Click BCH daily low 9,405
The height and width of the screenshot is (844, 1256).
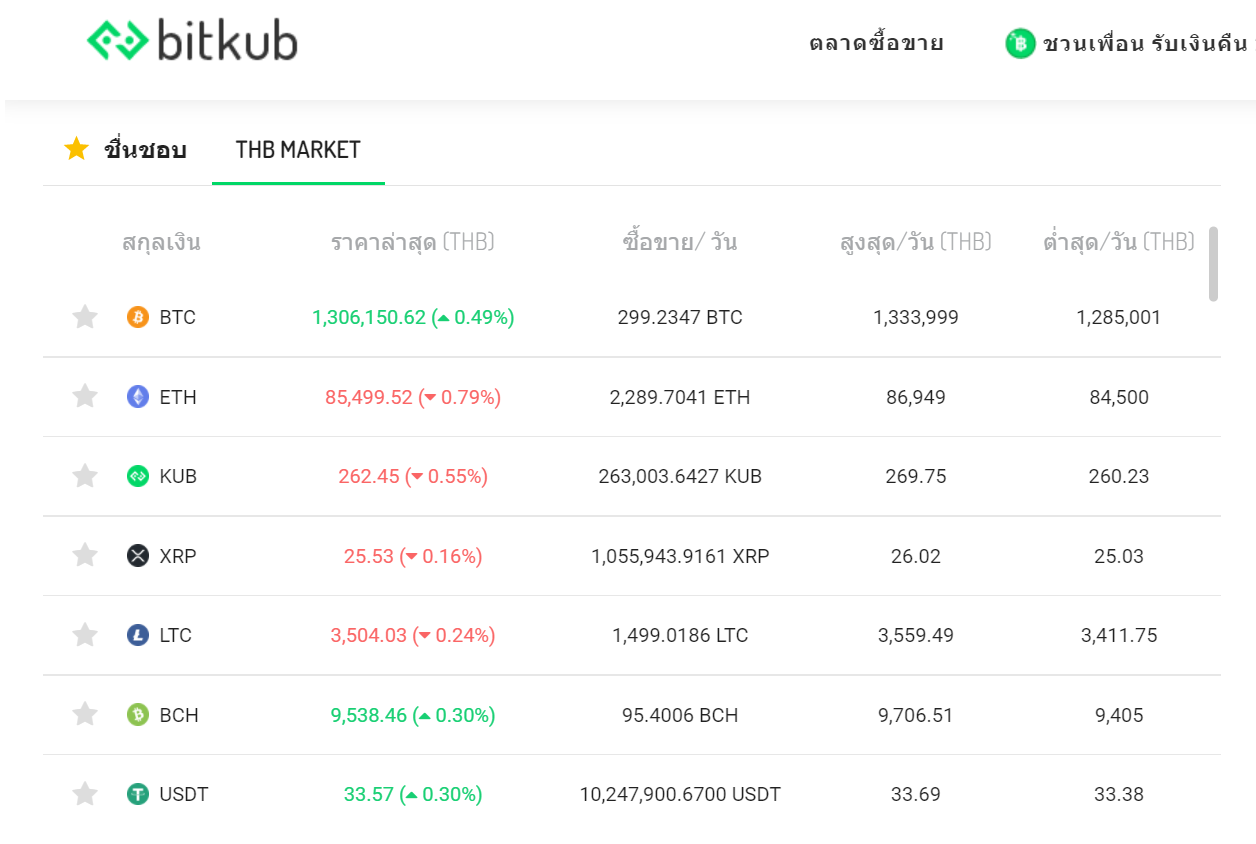pos(1119,715)
